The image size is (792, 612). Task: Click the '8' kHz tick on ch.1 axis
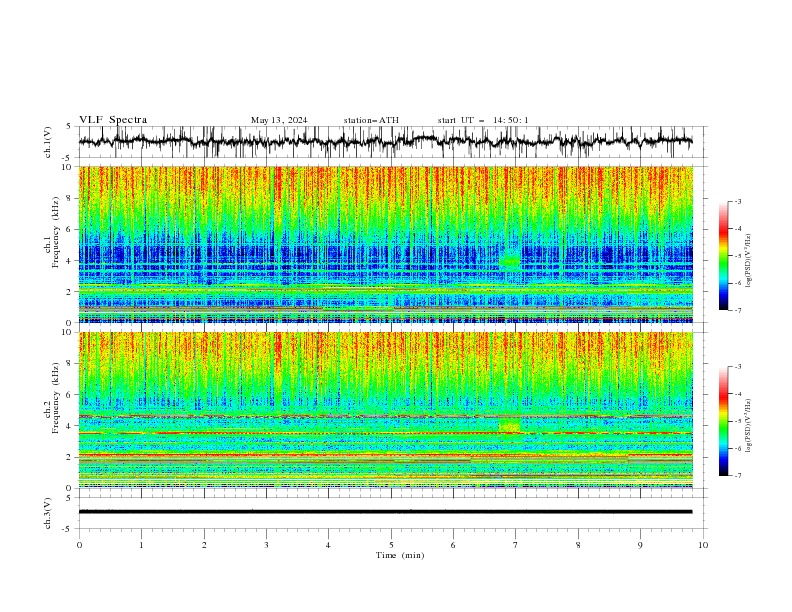[x=71, y=198]
